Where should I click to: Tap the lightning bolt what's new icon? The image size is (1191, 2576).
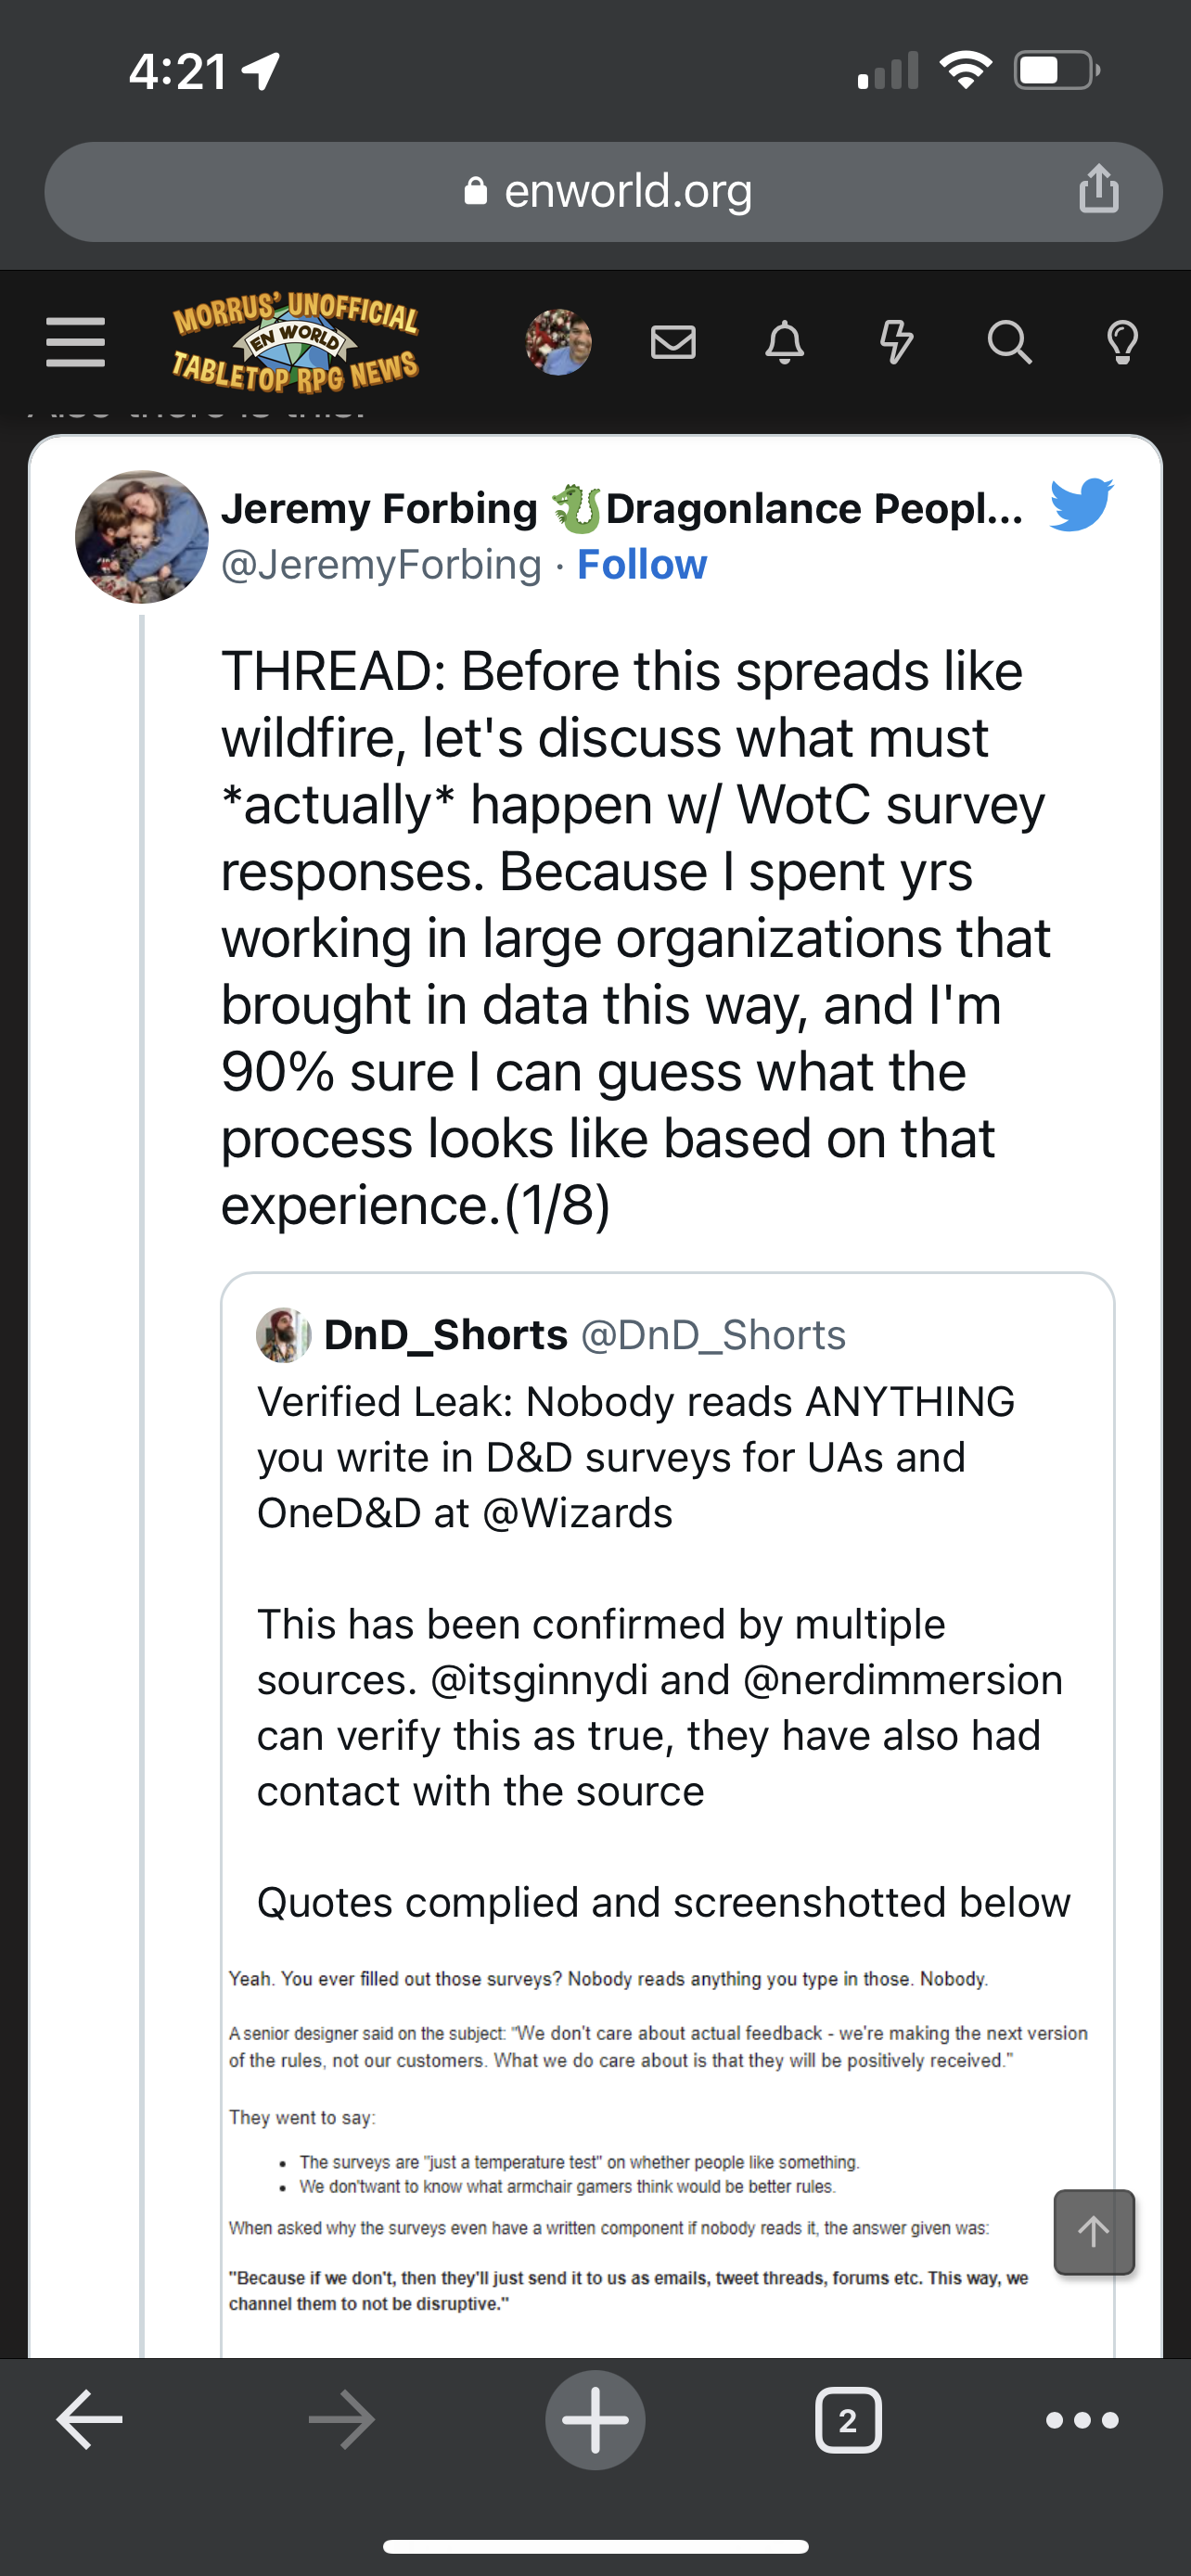(x=896, y=342)
